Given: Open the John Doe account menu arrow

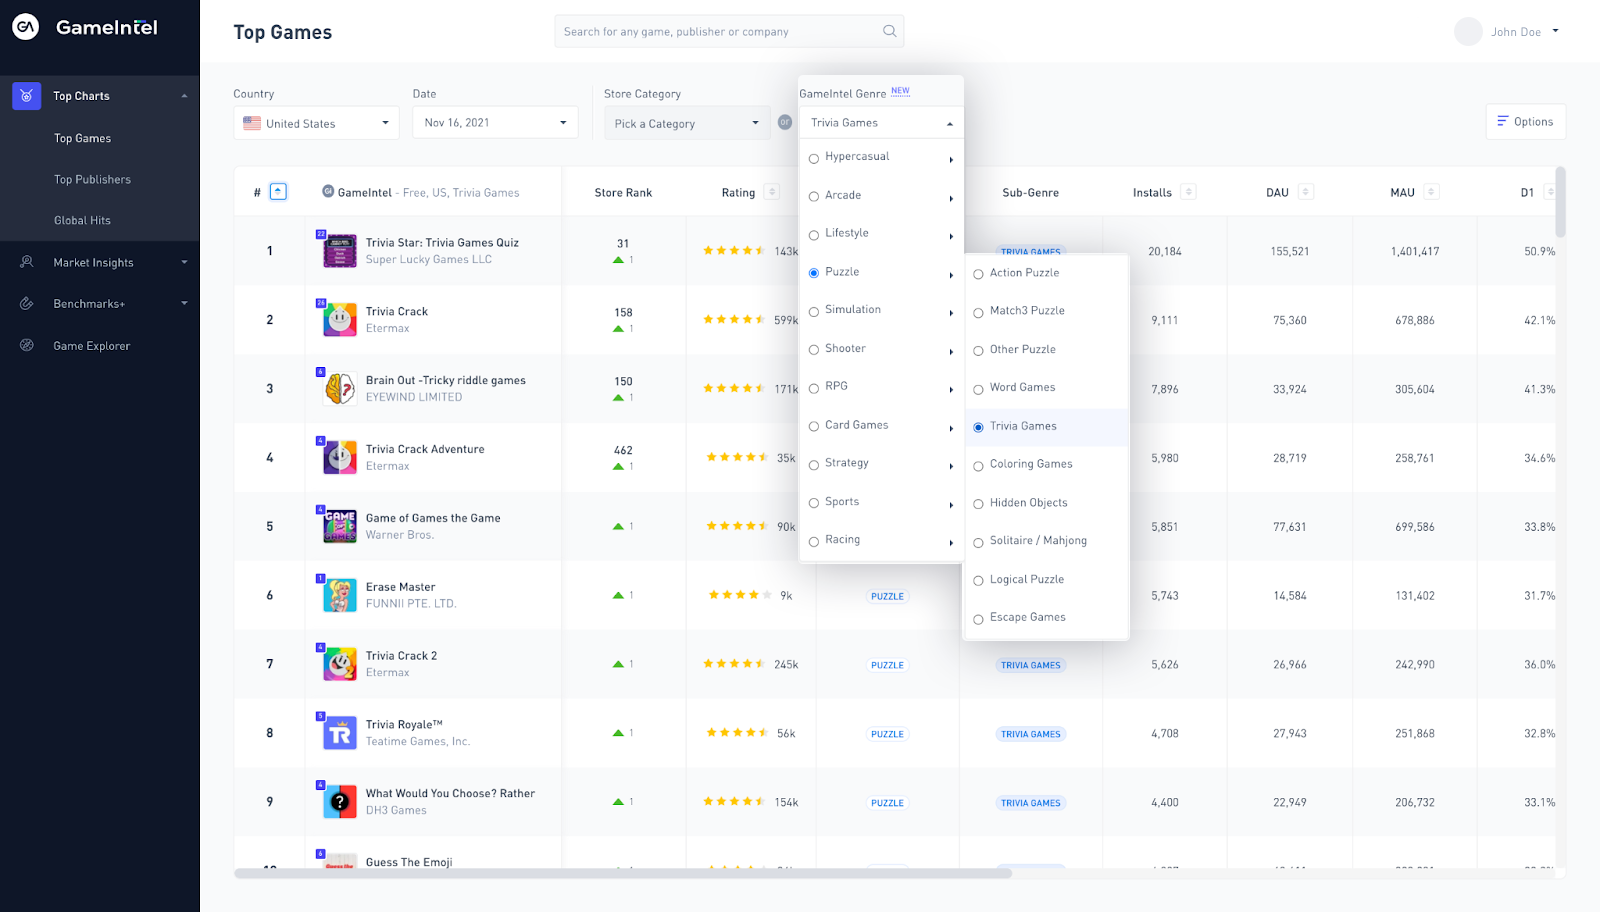Looking at the screenshot, I should tap(1555, 31).
